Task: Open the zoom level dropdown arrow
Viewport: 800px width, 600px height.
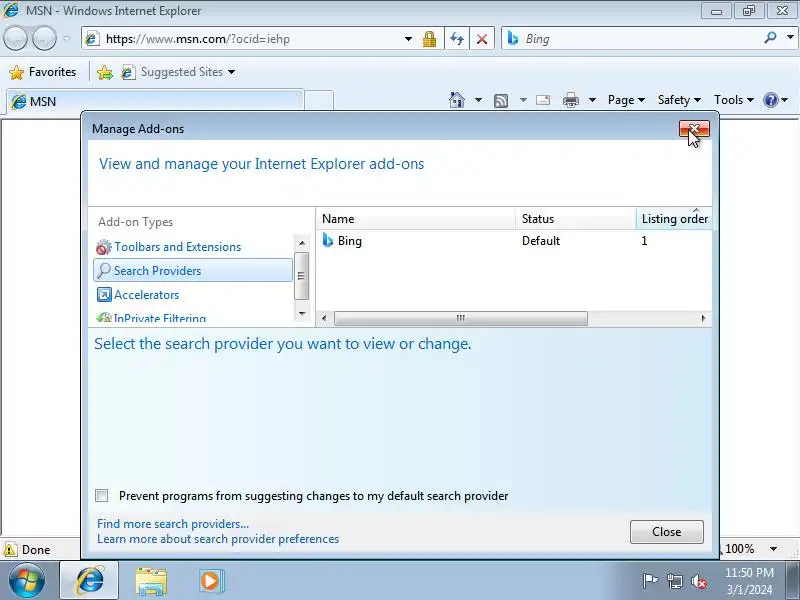Action: click(773, 549)
